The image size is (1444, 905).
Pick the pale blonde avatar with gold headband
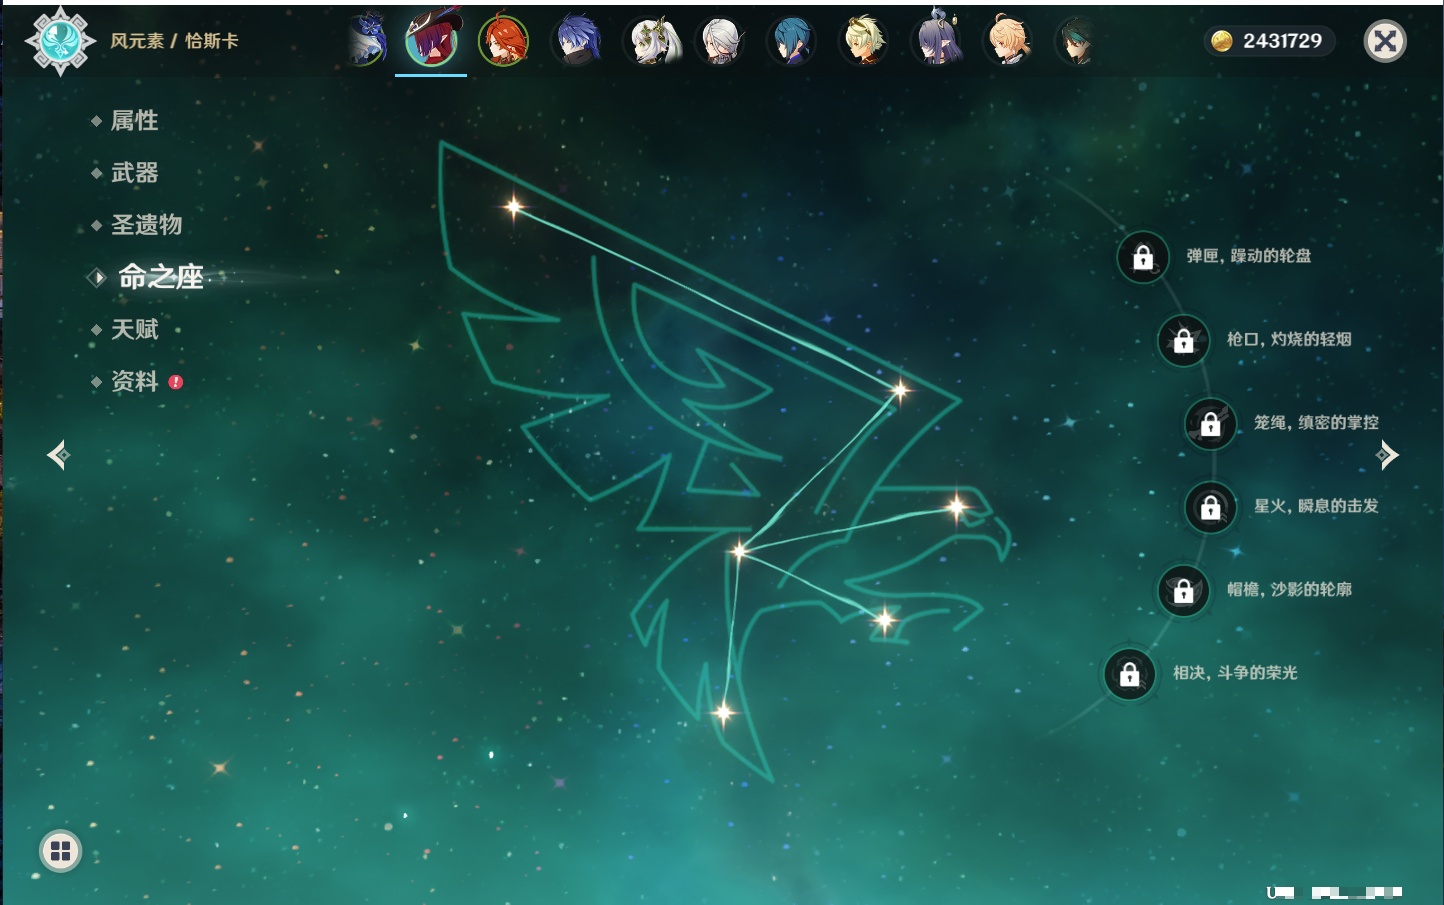(x=864, y=41)
